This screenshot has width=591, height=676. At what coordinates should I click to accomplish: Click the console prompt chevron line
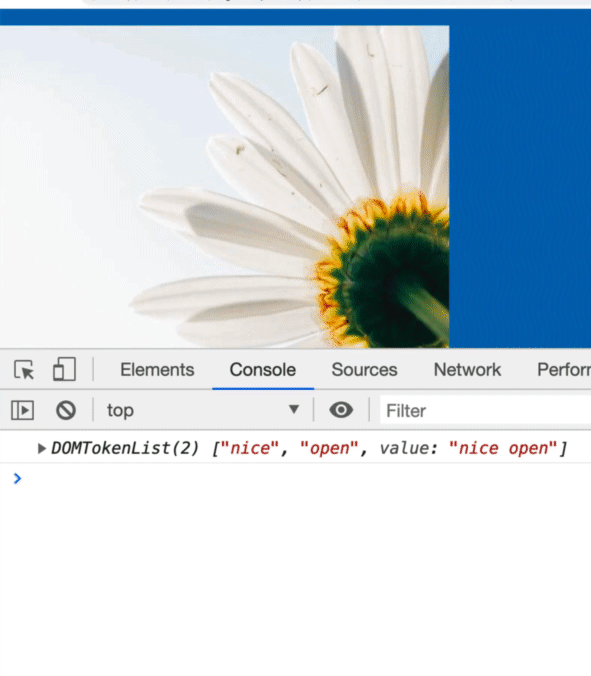(x=295, y=478)
